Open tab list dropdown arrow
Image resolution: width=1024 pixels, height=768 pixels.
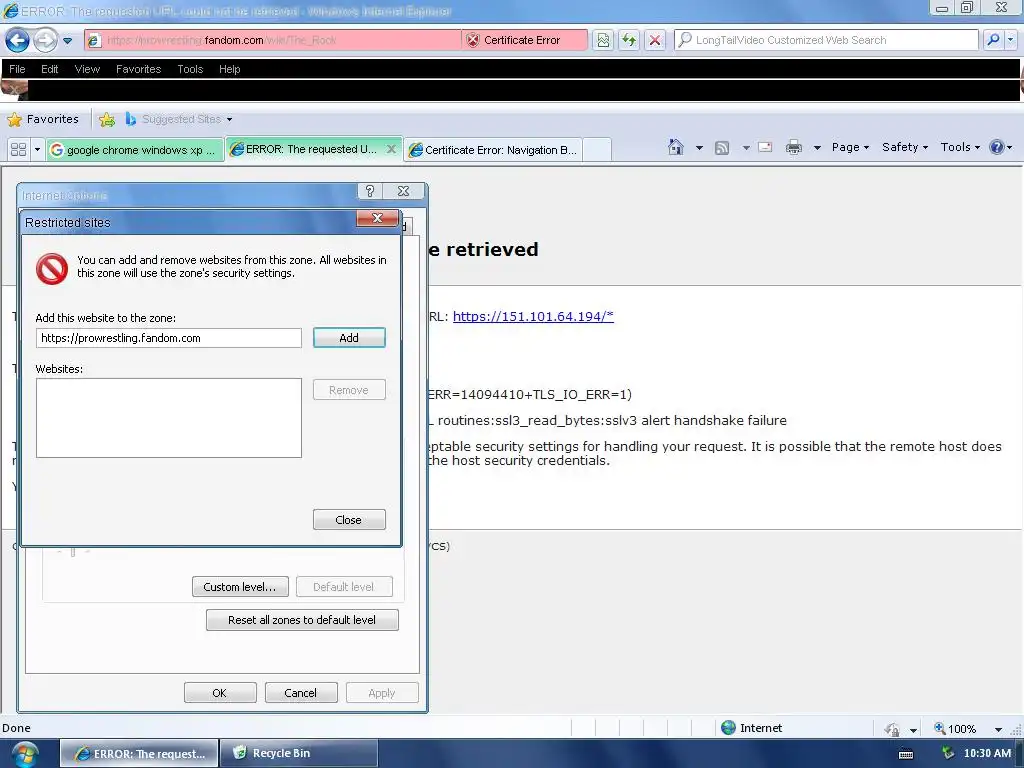[x=37, y=150]
